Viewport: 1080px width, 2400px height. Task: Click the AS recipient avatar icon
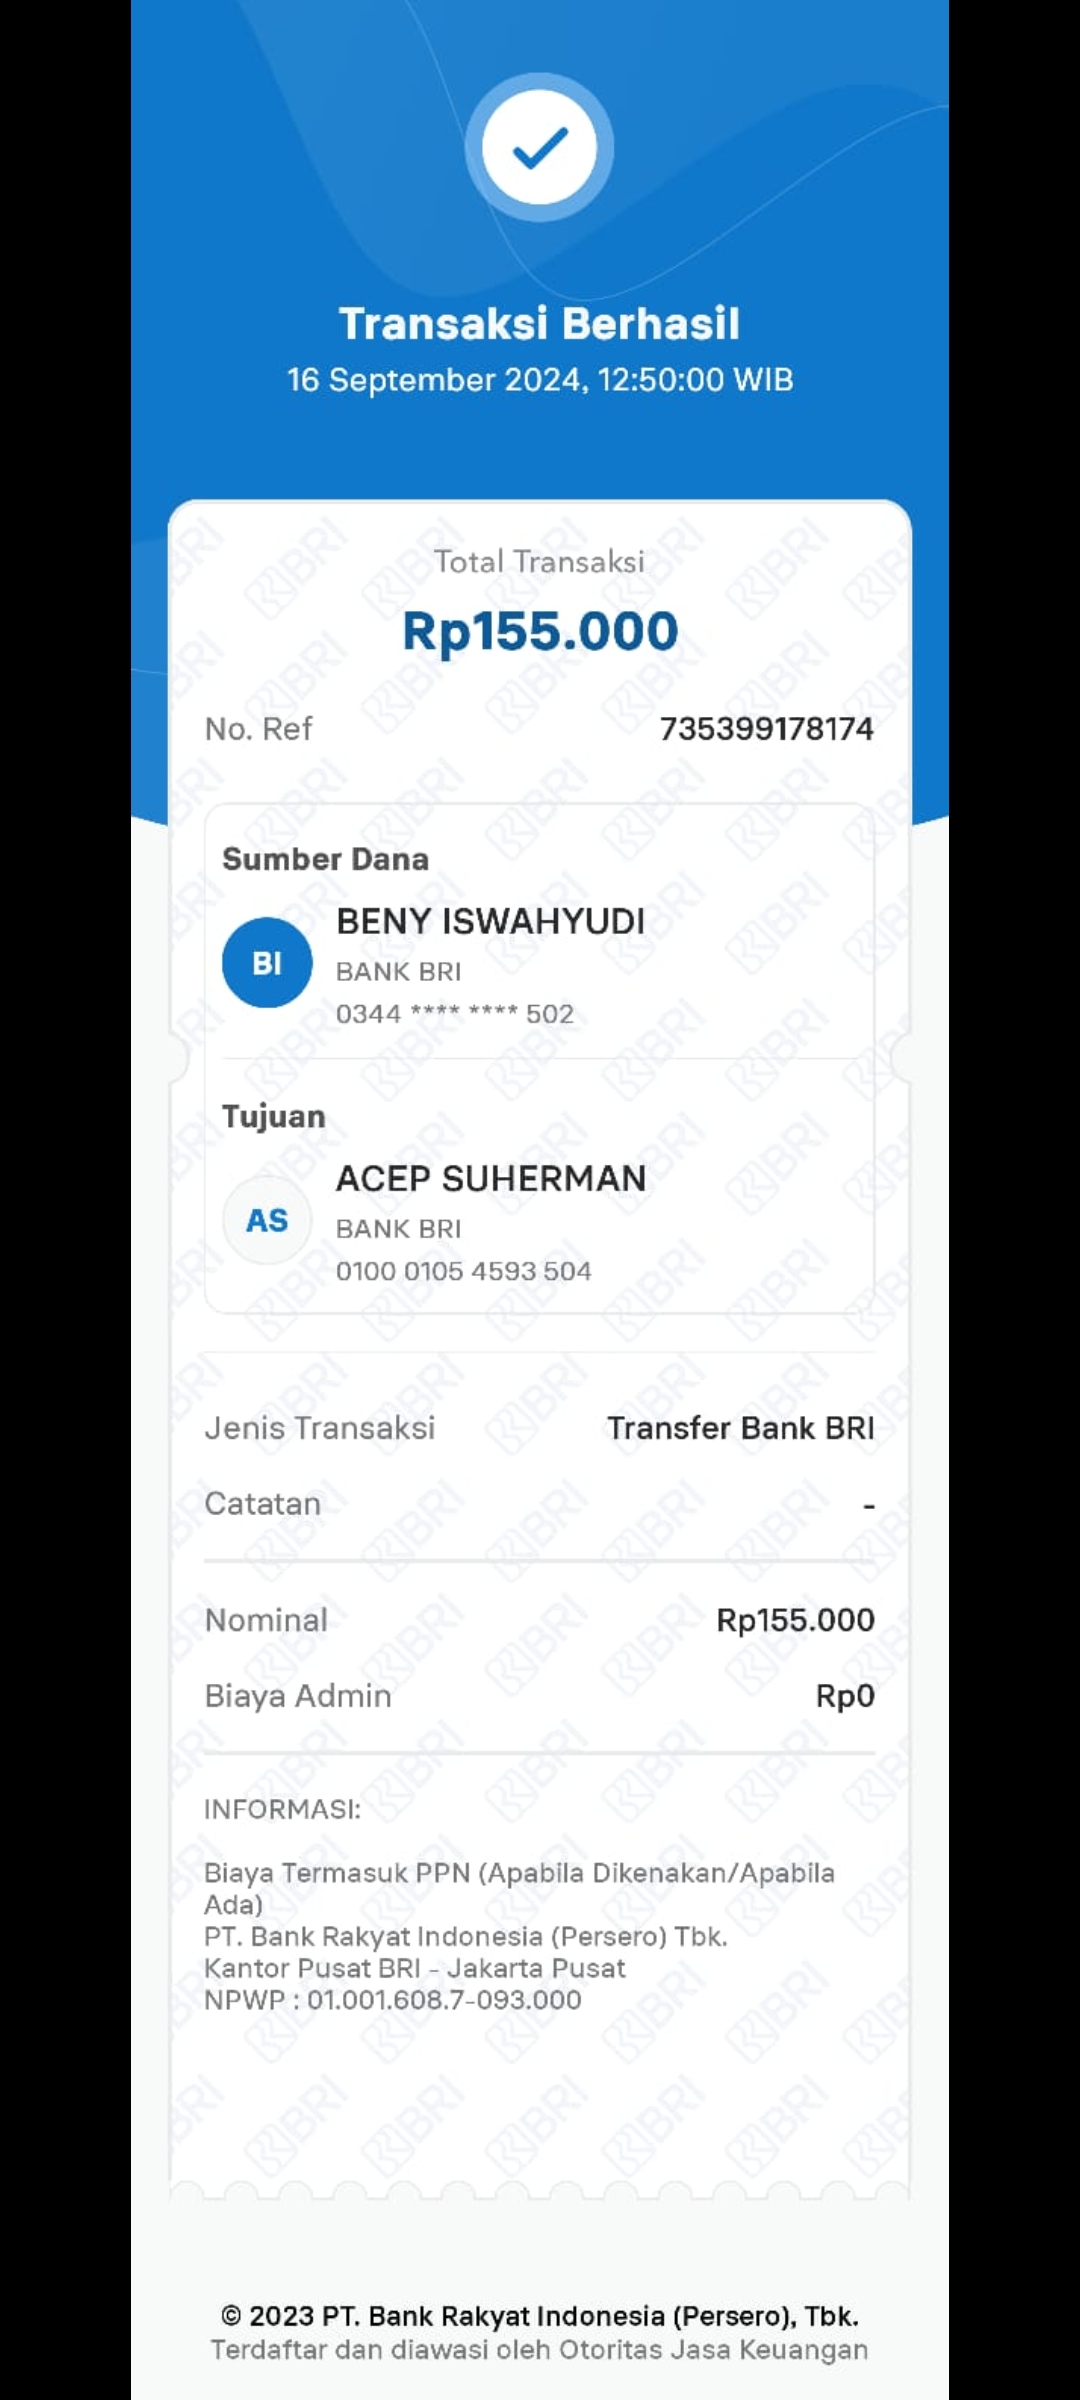click(267, 1220)
